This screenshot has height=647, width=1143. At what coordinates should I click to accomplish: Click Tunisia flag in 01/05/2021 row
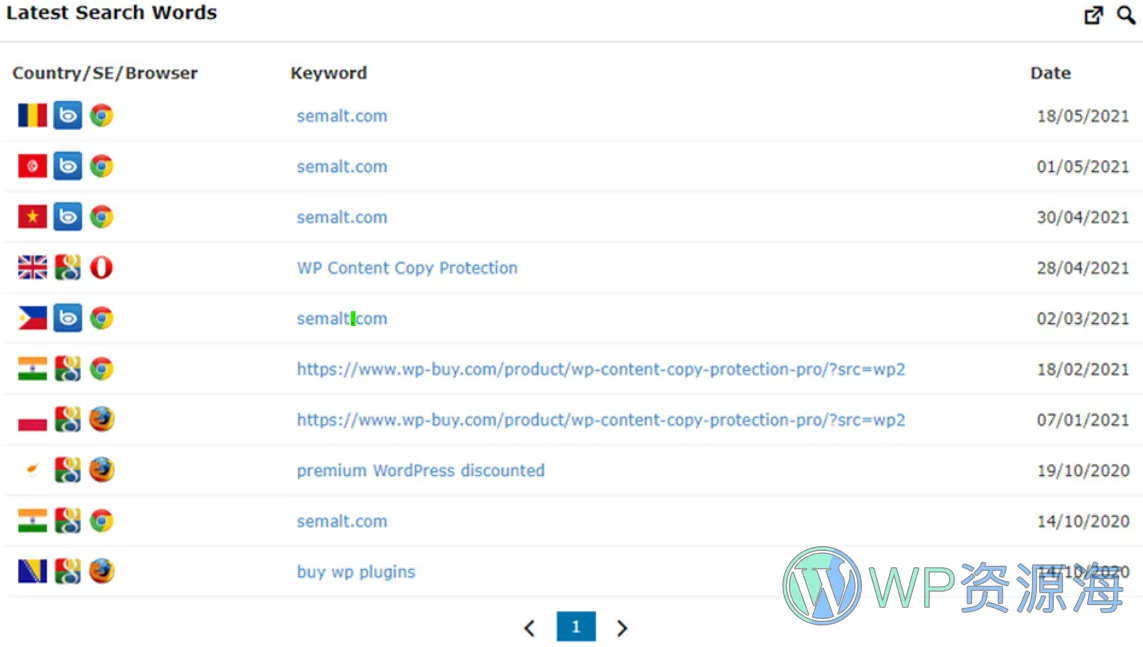pos(32,166)
